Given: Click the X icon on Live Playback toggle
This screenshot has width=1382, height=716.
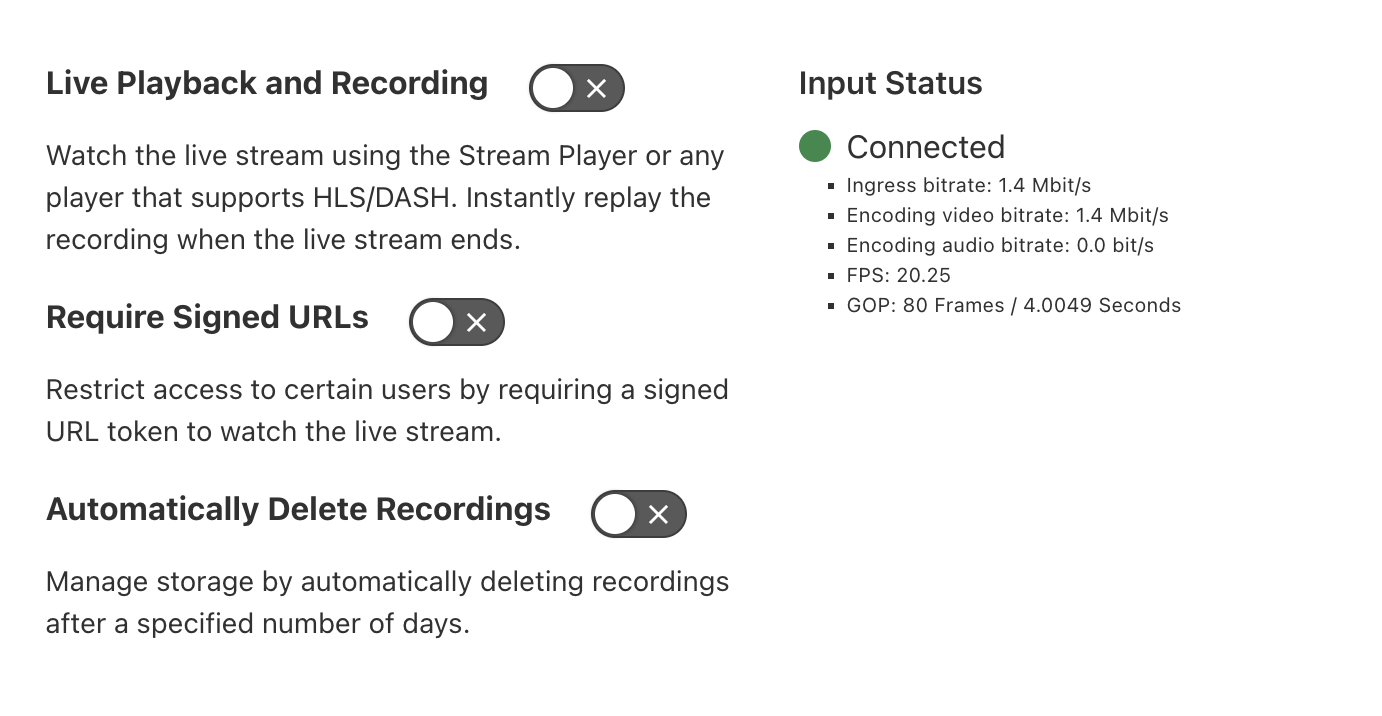Looking at the screenshot, I should [x=599, y=88].
